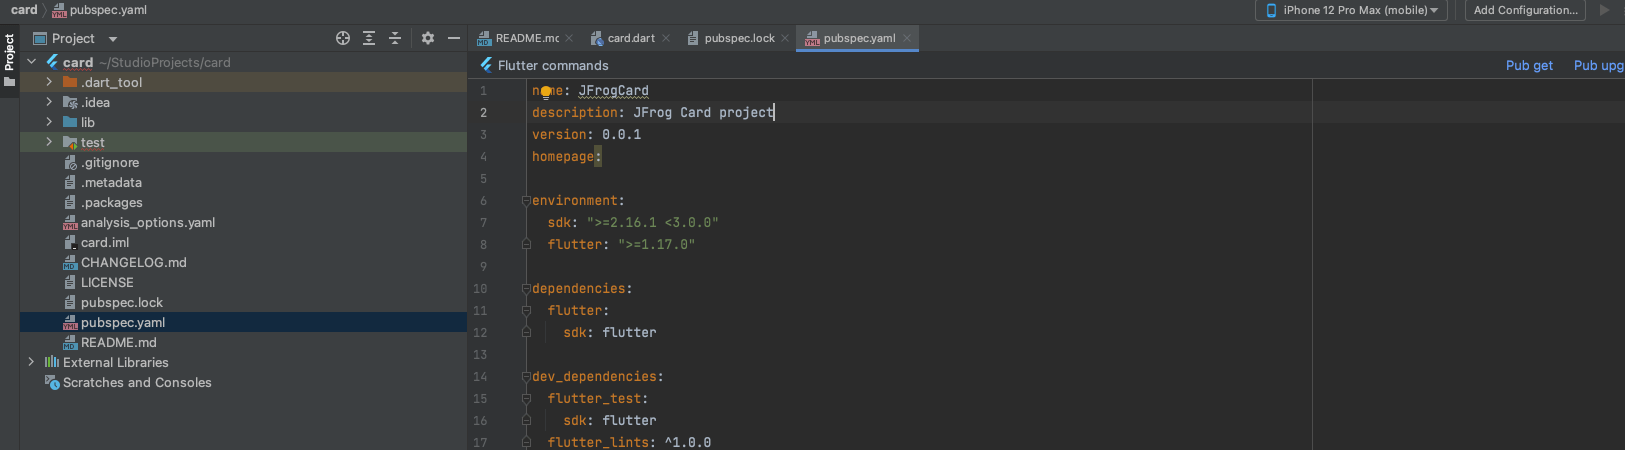Switch to the pubspec.lock tab
This screenshot has height=450, width=1625.
click(x=739, y=38)
